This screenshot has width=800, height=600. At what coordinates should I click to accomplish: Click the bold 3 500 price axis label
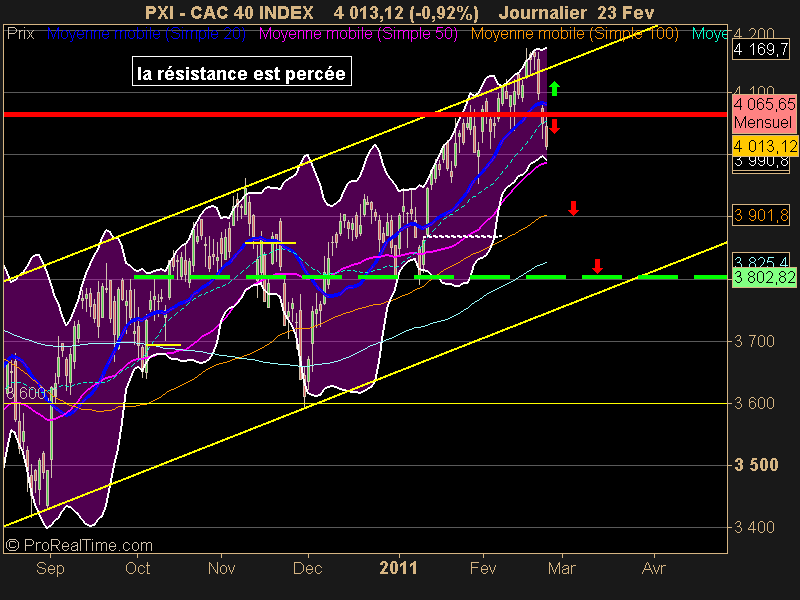[x=756, y=465]
